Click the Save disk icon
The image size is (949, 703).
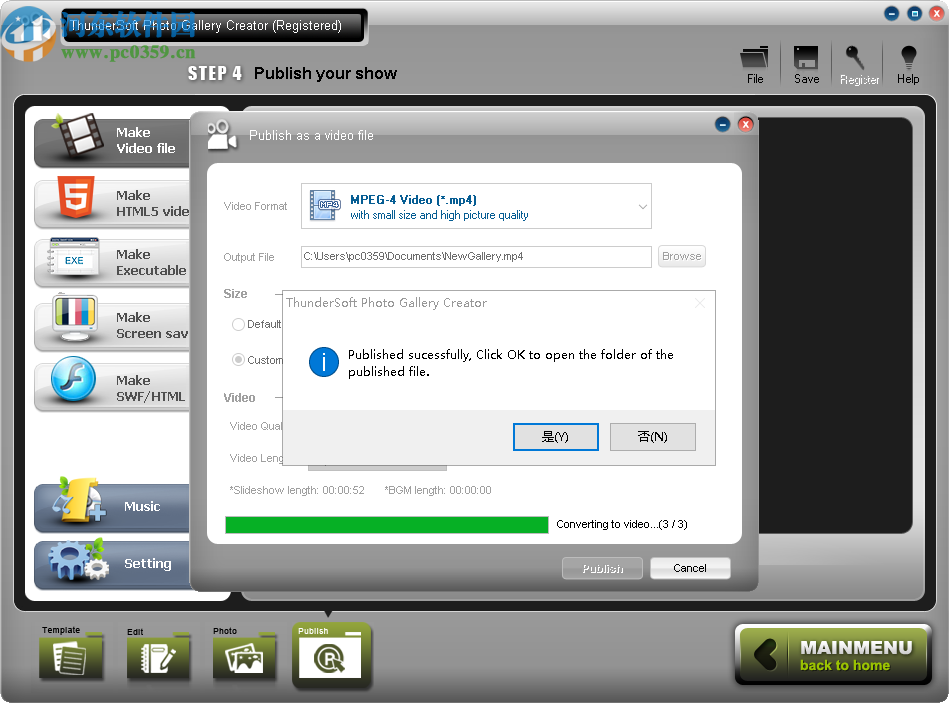click(806, 65)
